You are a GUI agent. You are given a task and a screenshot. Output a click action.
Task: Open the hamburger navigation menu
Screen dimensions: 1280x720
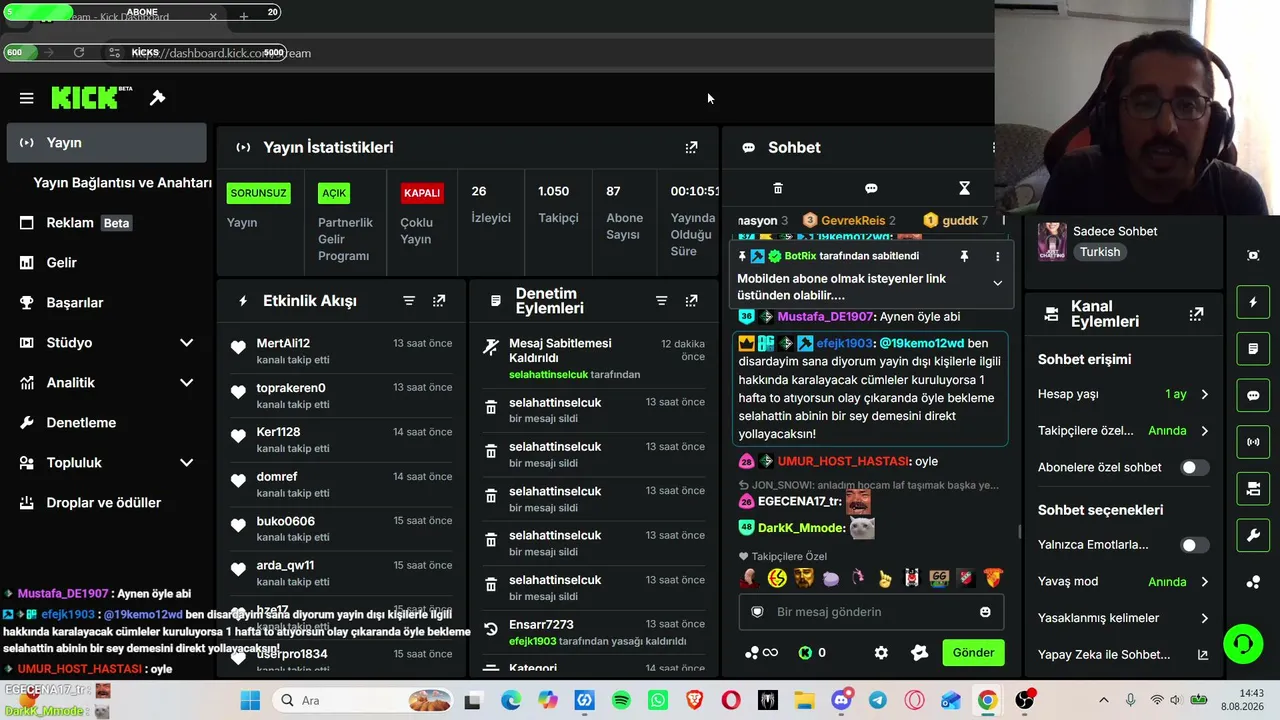pyautogui.click(x=27, y=98)
